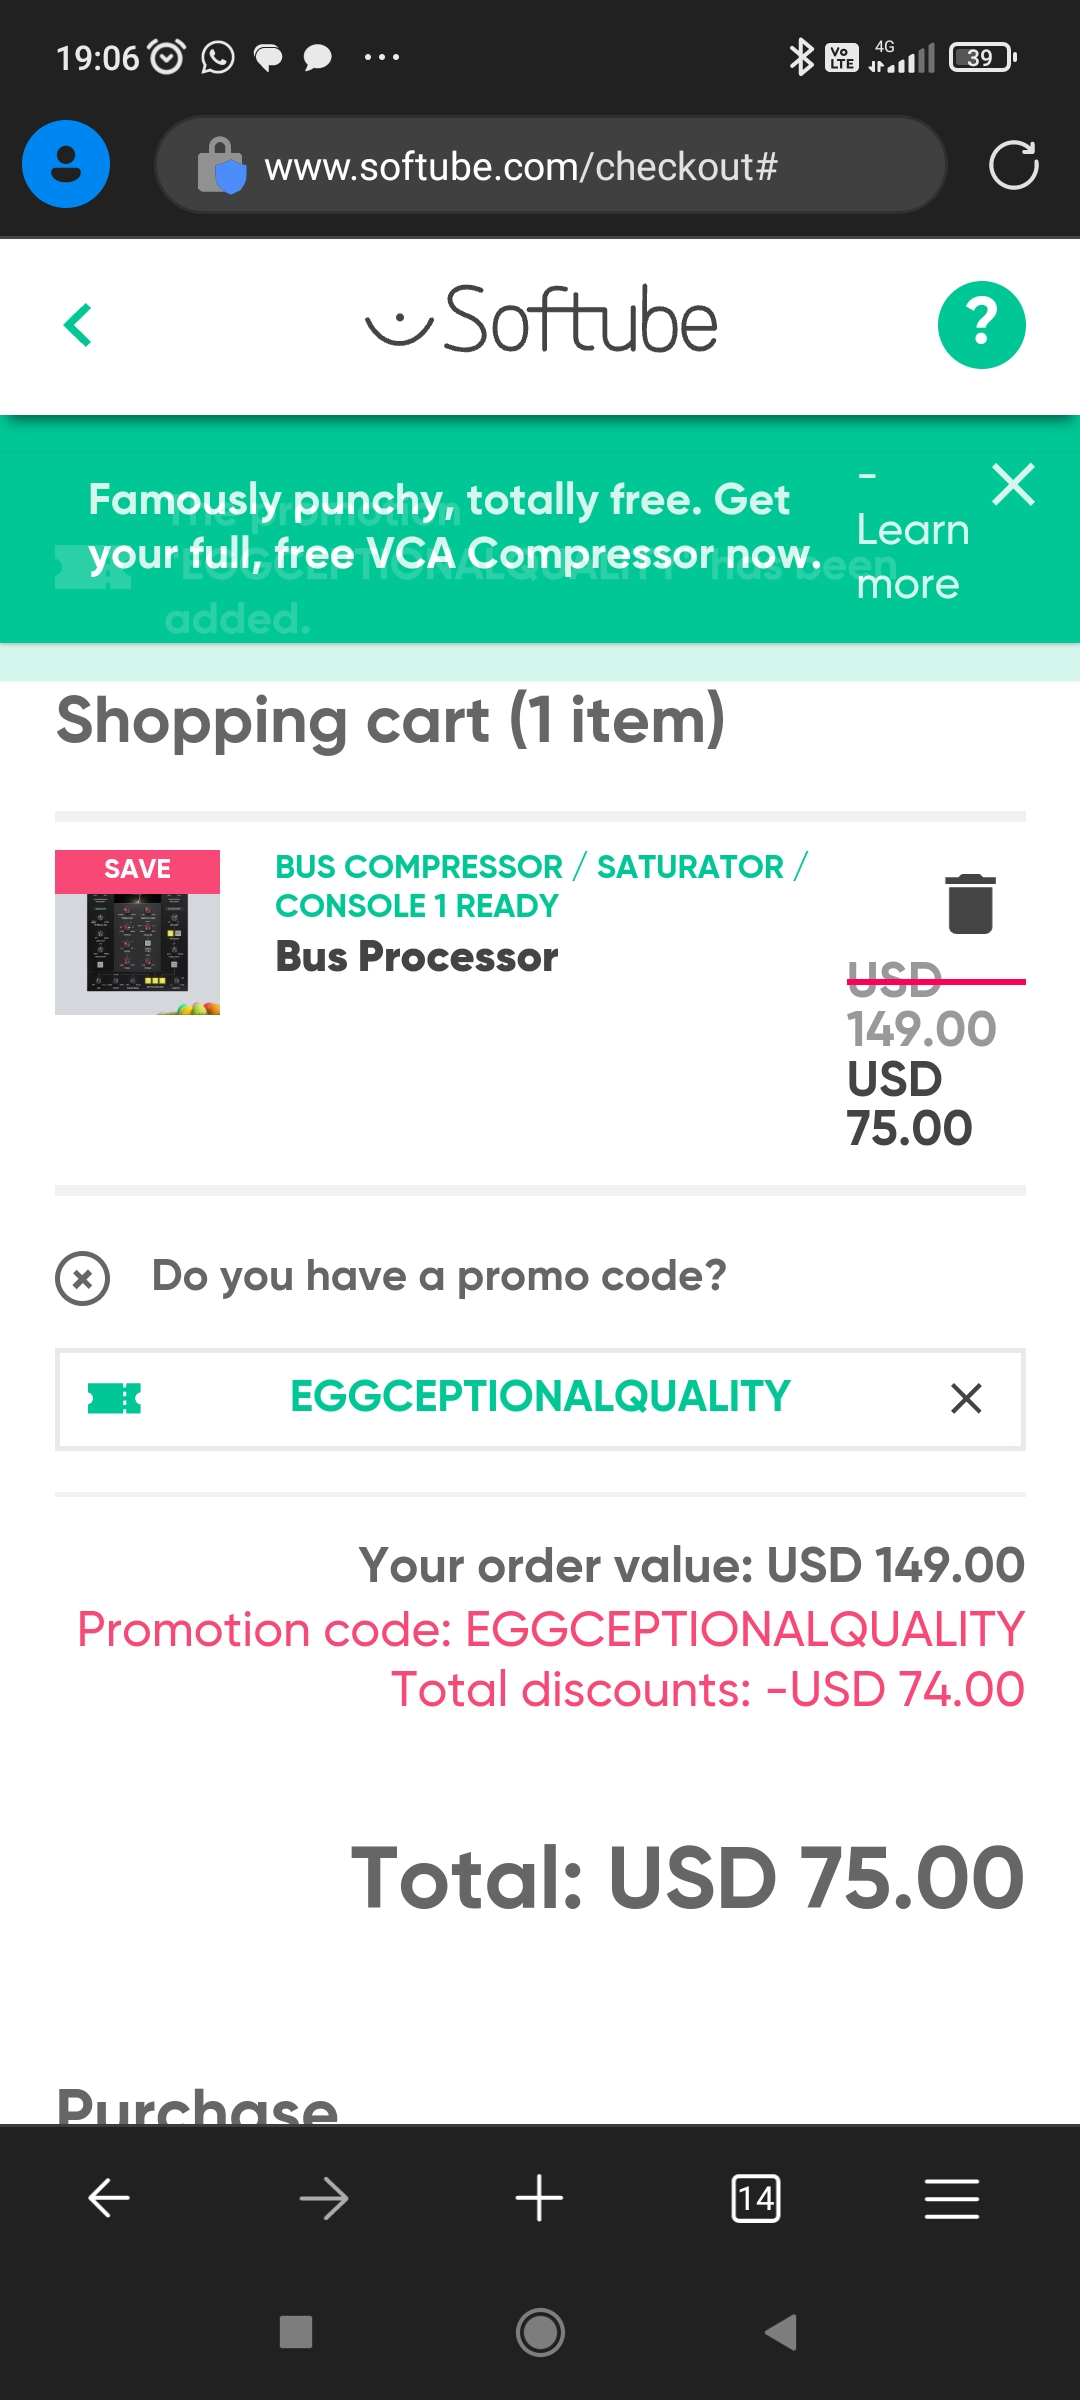Tap the green help question mark icon
Image resolution: width=1080 pixels, height=2400 pixels.
click(981, 325)
